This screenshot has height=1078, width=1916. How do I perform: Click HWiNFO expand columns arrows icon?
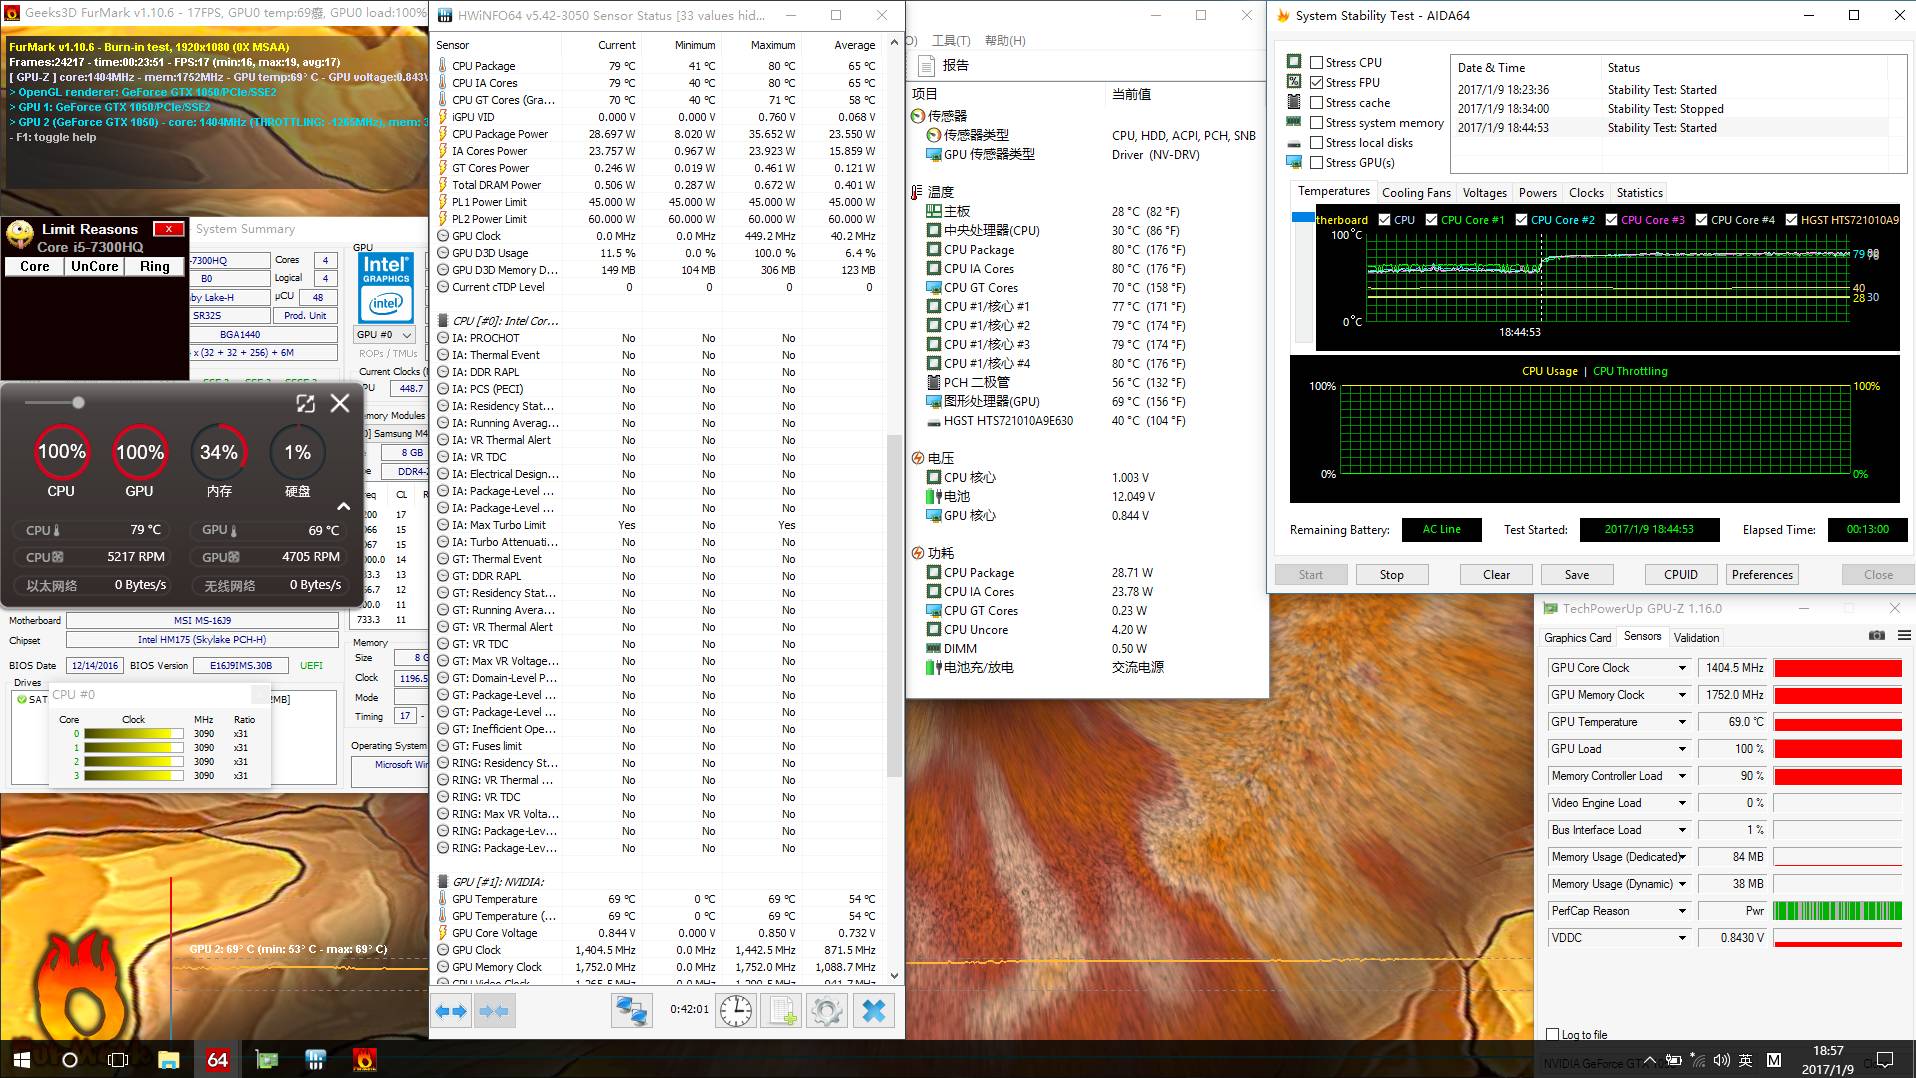click(452, 1011)
